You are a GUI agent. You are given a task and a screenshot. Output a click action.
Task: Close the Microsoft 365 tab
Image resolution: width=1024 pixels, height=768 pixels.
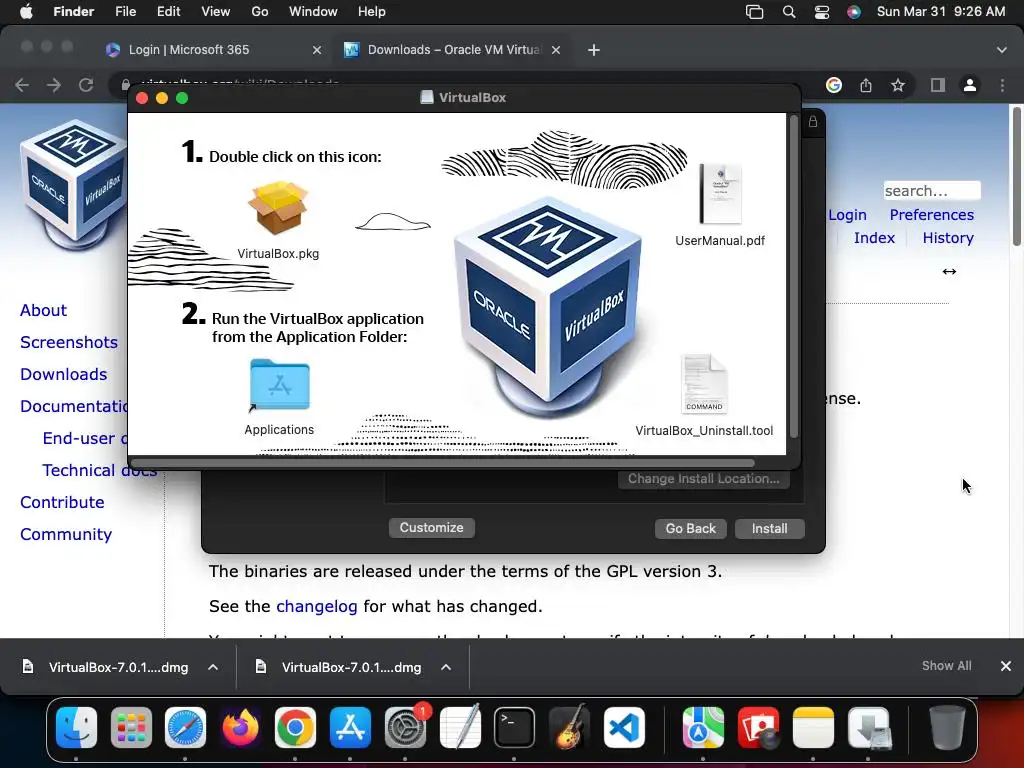point(317,50)
